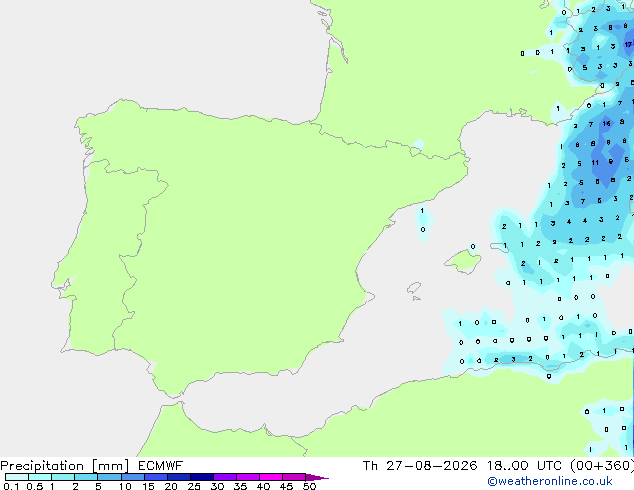The image size is (634, 490).
Task: Click the '10' legend scale label
Action: coord(125,486)
